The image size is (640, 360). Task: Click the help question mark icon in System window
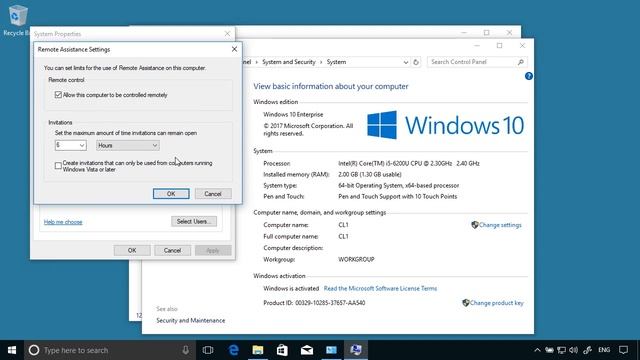point(529,76)
